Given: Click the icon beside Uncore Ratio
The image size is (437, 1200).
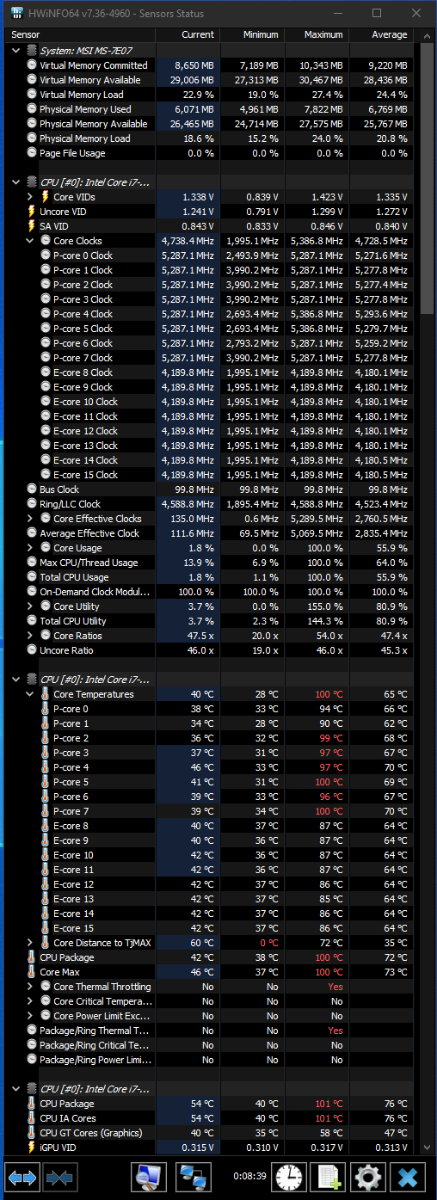Looking at the screenshot, I should pos(32,650).
